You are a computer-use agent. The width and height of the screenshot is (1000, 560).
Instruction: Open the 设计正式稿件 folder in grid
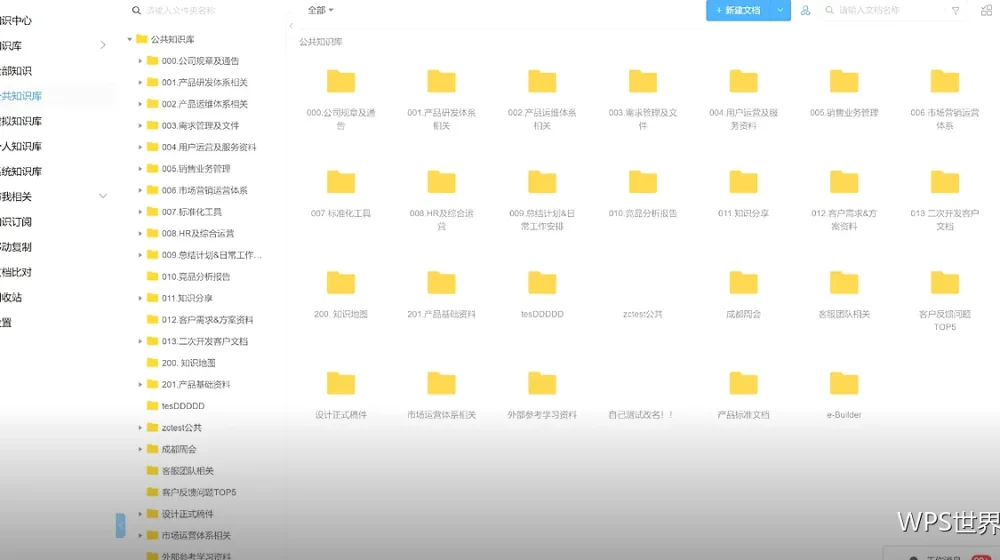(x=341, y=384)
